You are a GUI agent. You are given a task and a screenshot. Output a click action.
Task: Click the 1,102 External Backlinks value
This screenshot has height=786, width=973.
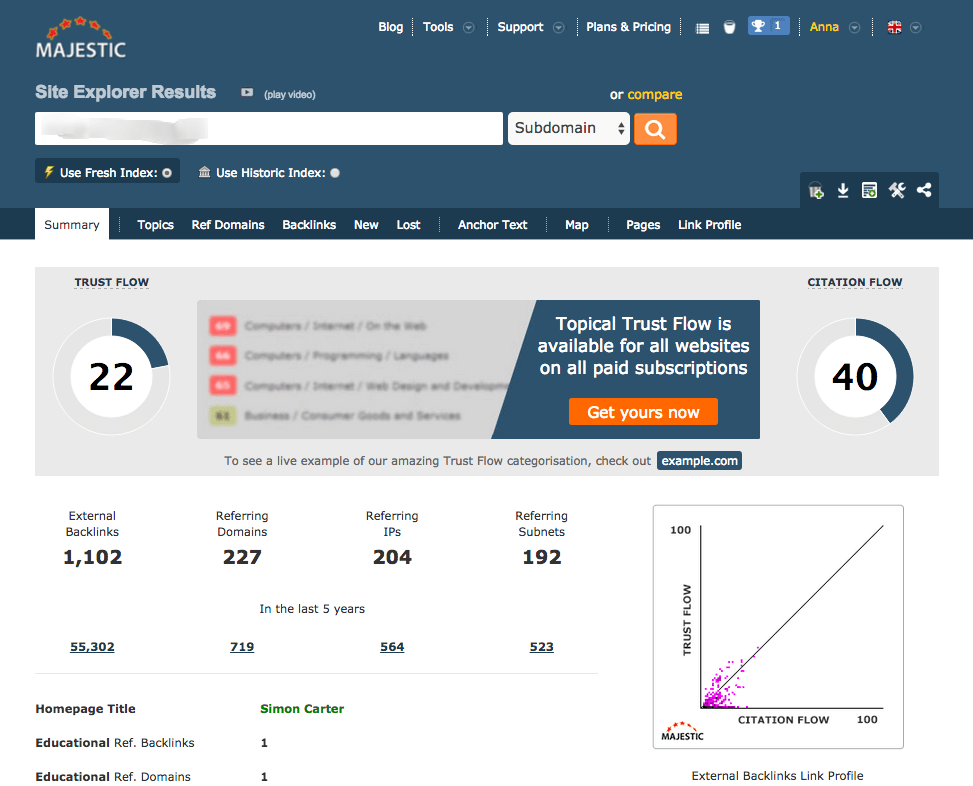tap(92, 556)
